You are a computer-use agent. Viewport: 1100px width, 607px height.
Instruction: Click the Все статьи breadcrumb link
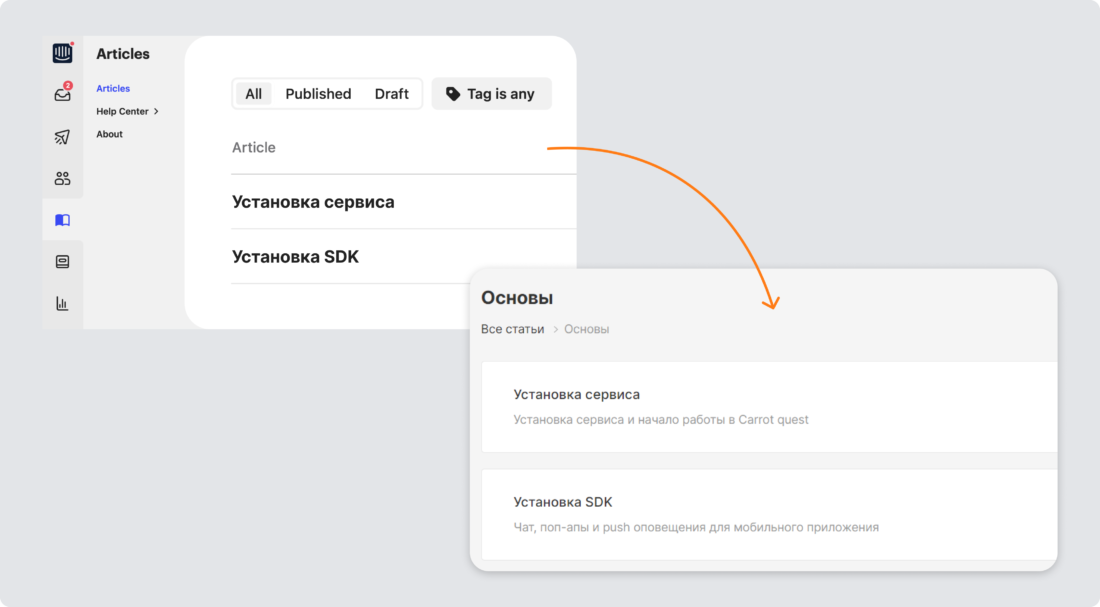[x=512, y=329]
